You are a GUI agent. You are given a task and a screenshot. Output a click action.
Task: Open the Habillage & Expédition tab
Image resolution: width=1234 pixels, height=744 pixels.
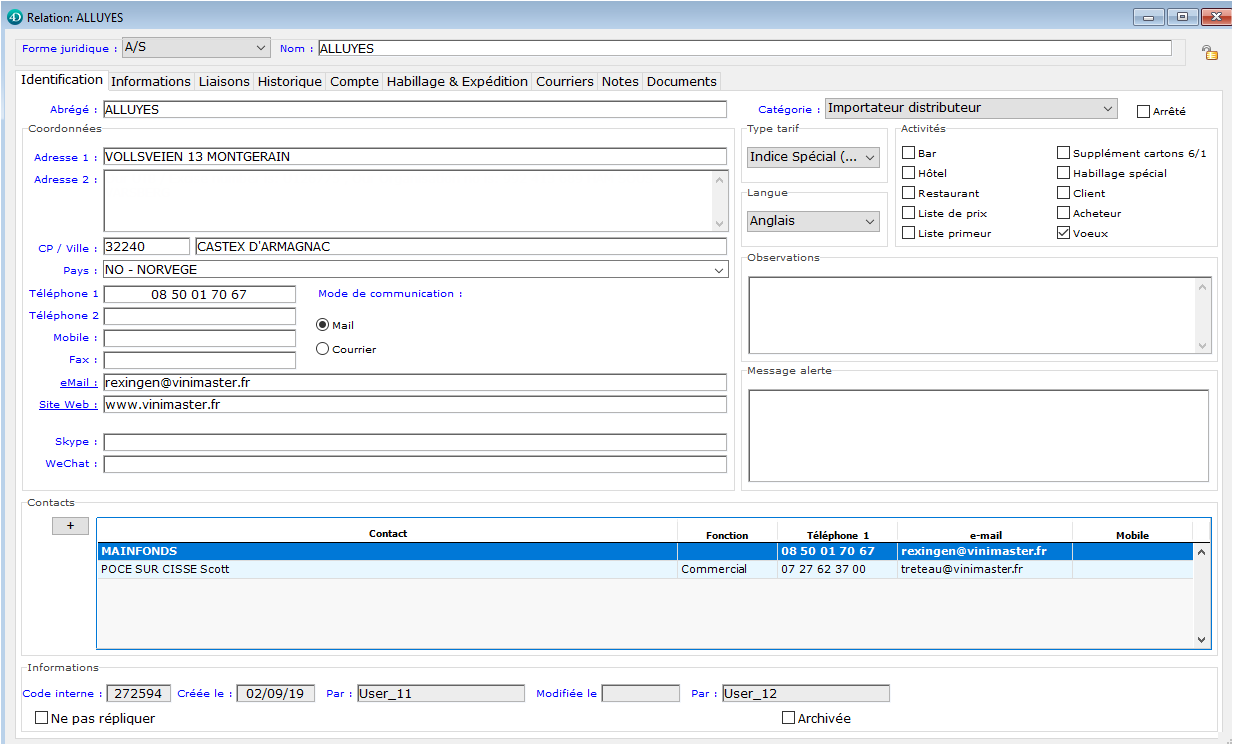click(457, 82)
